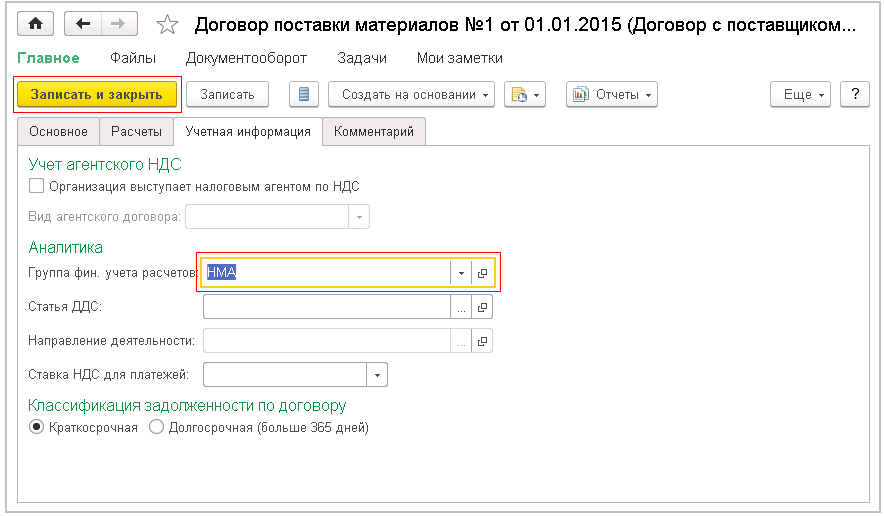884x516 pixels.
Task: Click the Home icon button
Action: point(38,23)
